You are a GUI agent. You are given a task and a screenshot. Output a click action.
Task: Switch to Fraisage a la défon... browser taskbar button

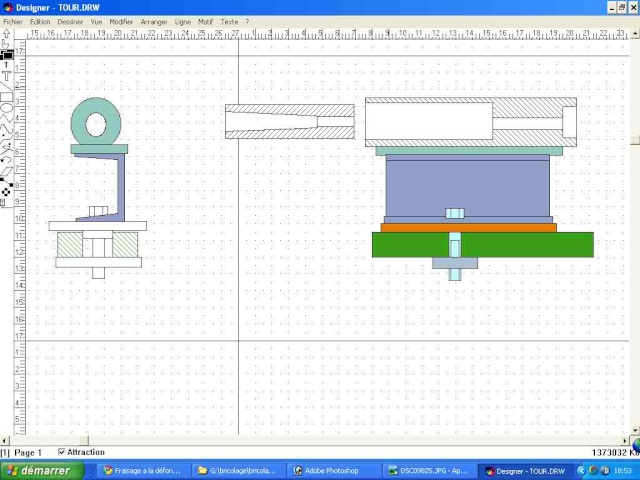(142, 471)
